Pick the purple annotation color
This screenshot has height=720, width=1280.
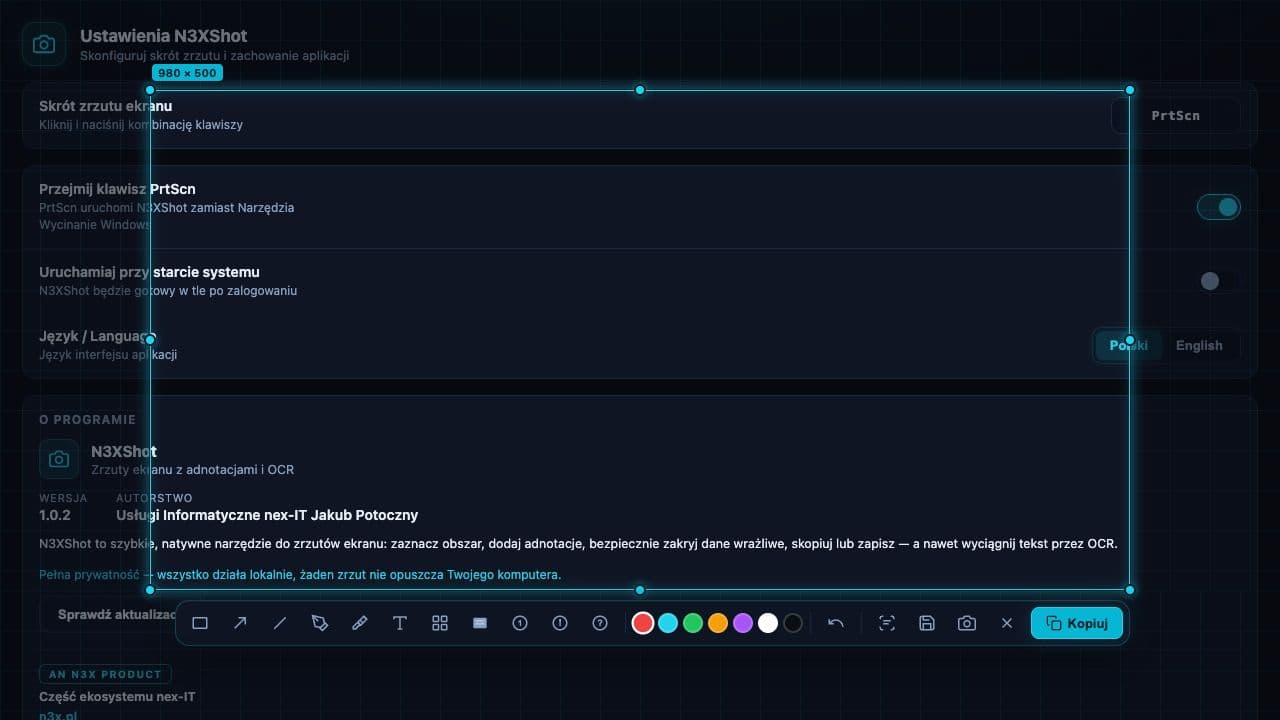click(x=743, y=623)
